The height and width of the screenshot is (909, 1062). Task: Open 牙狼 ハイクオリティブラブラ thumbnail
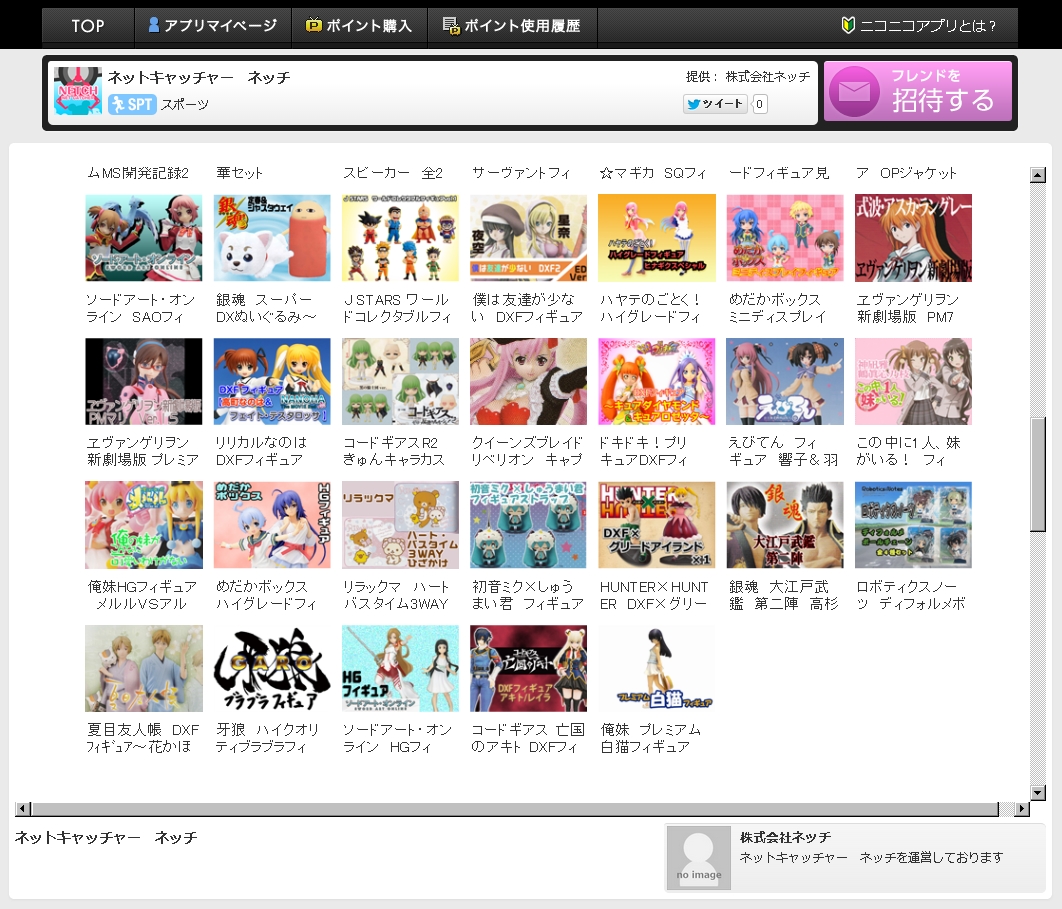click(x=272, y=669)
